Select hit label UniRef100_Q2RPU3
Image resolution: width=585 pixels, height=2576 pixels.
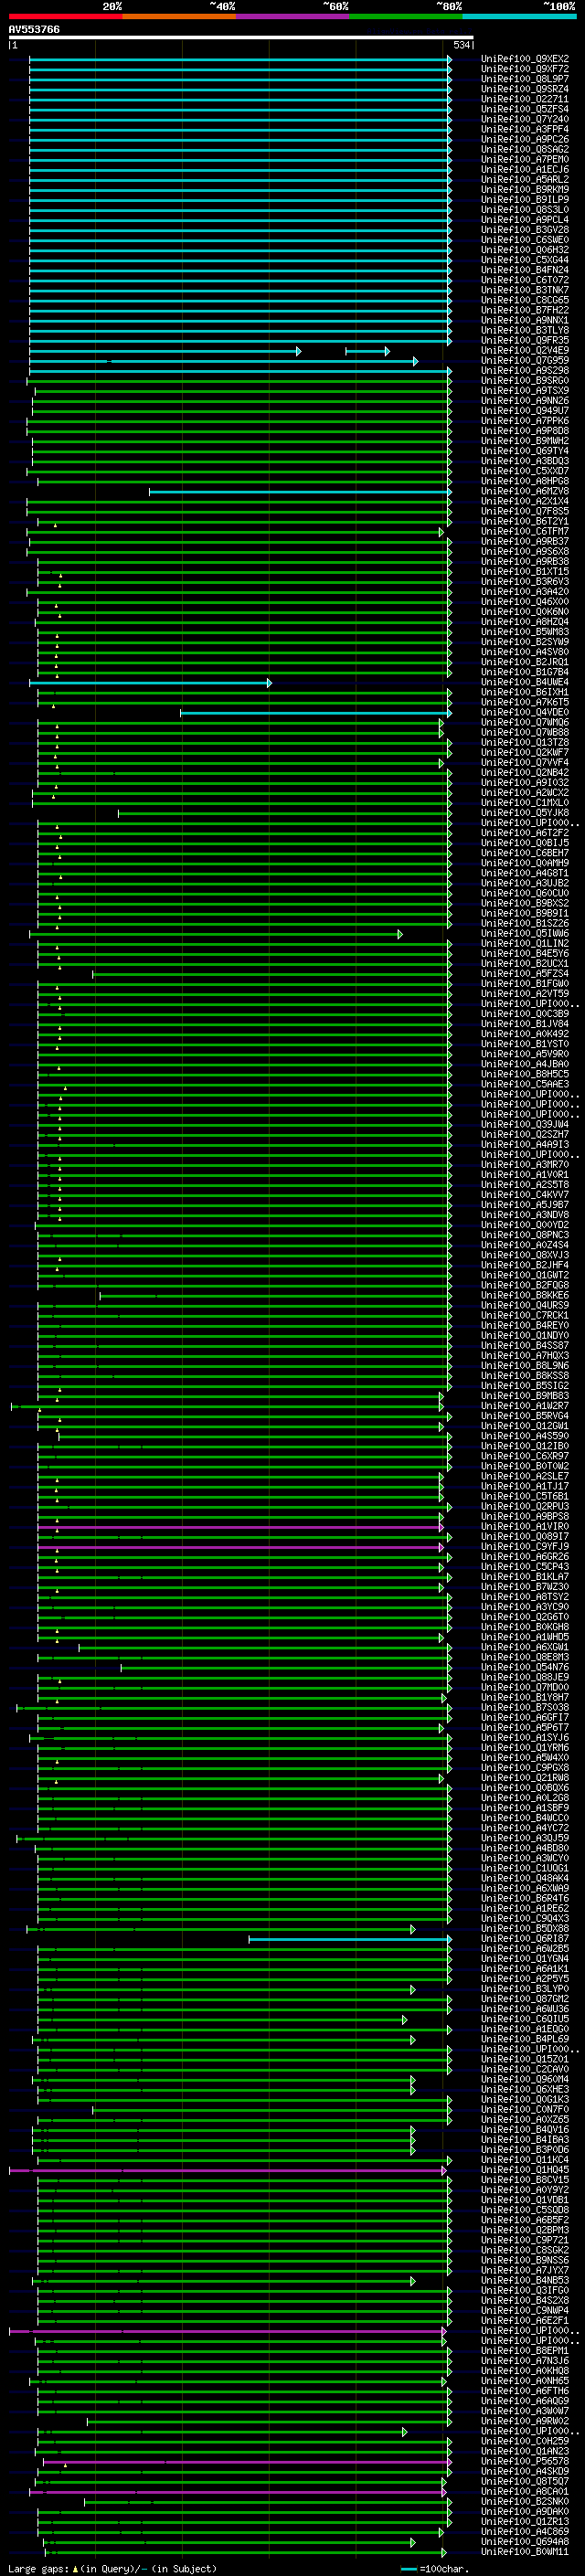click(525, 1507)
